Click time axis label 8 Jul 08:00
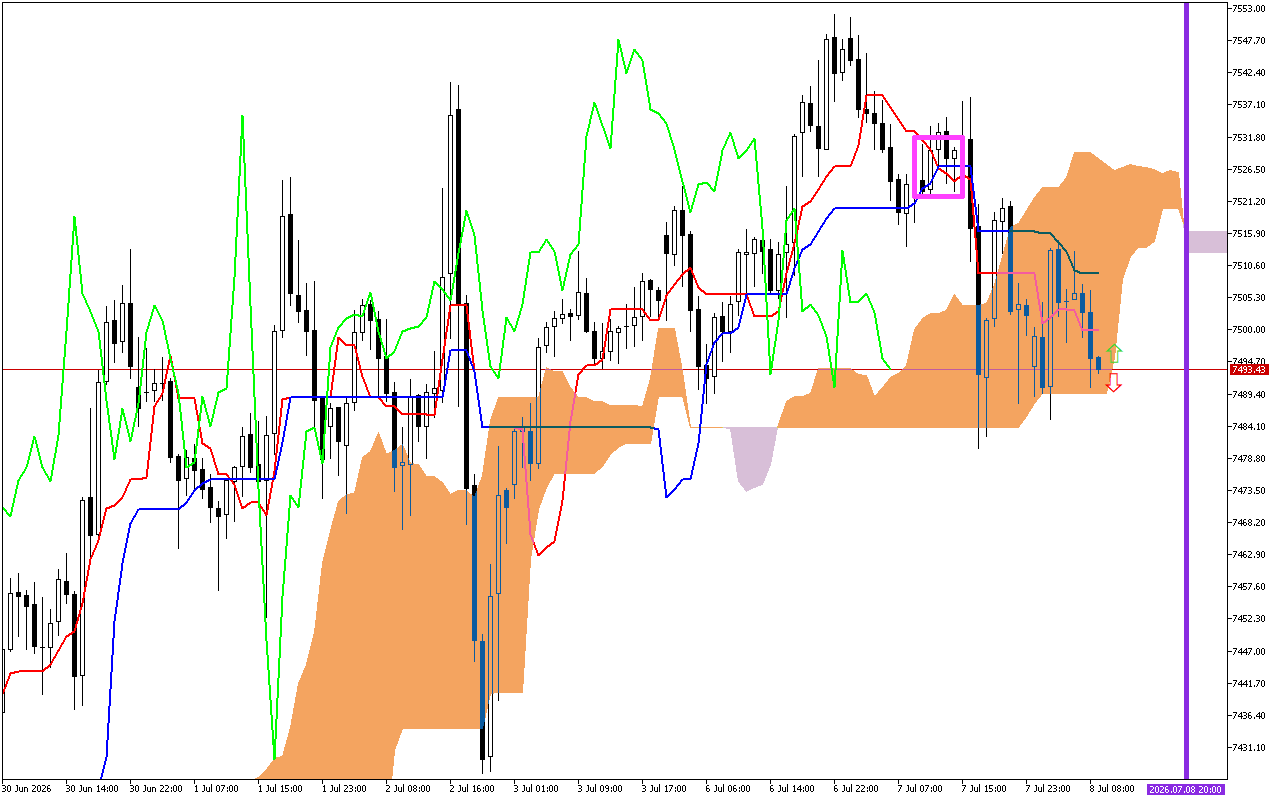The width and height of the screenshot is (1280, 800). 1113,789
